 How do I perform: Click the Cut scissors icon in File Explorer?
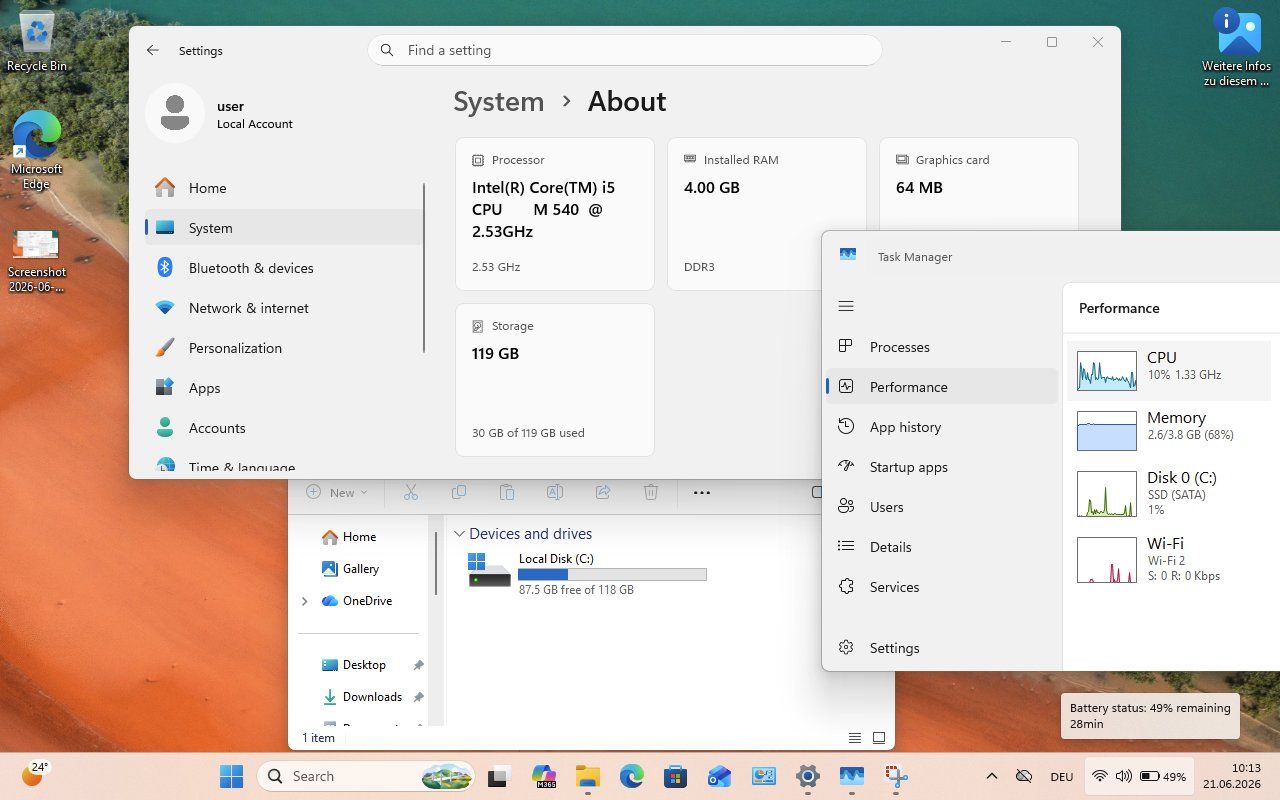[411, 492]
